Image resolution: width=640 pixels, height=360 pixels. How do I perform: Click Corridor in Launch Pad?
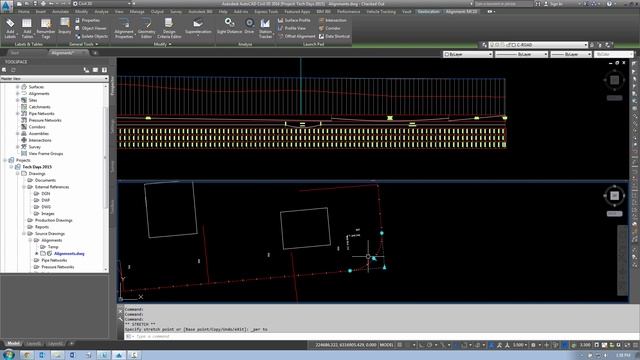pos(330,28)
